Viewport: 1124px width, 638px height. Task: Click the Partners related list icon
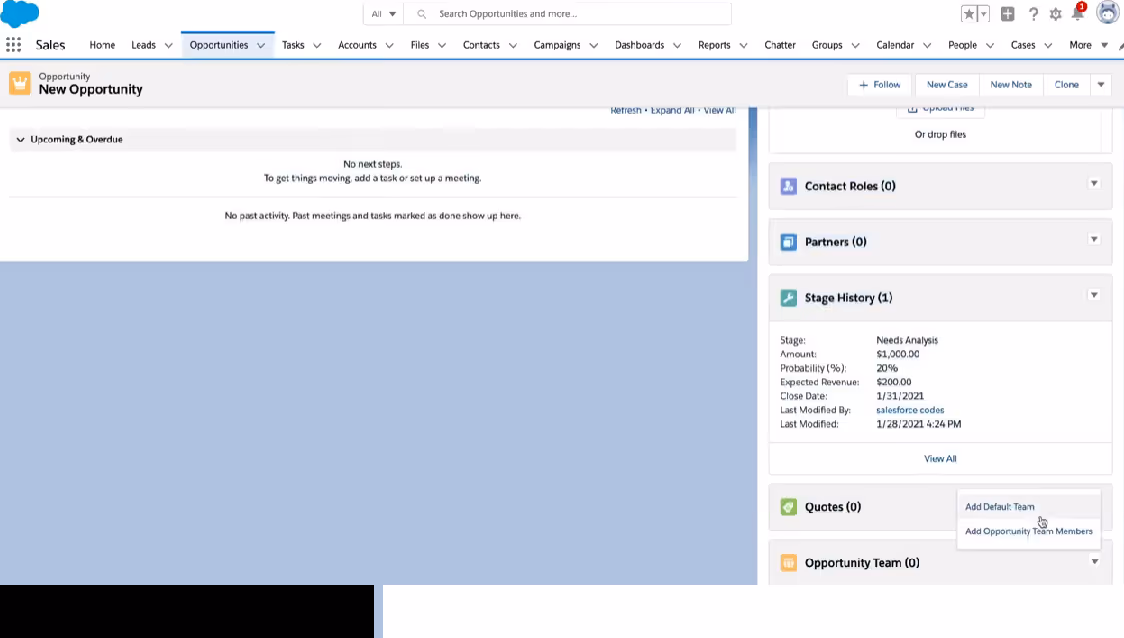pyautogui.click(x=788, y=241)
